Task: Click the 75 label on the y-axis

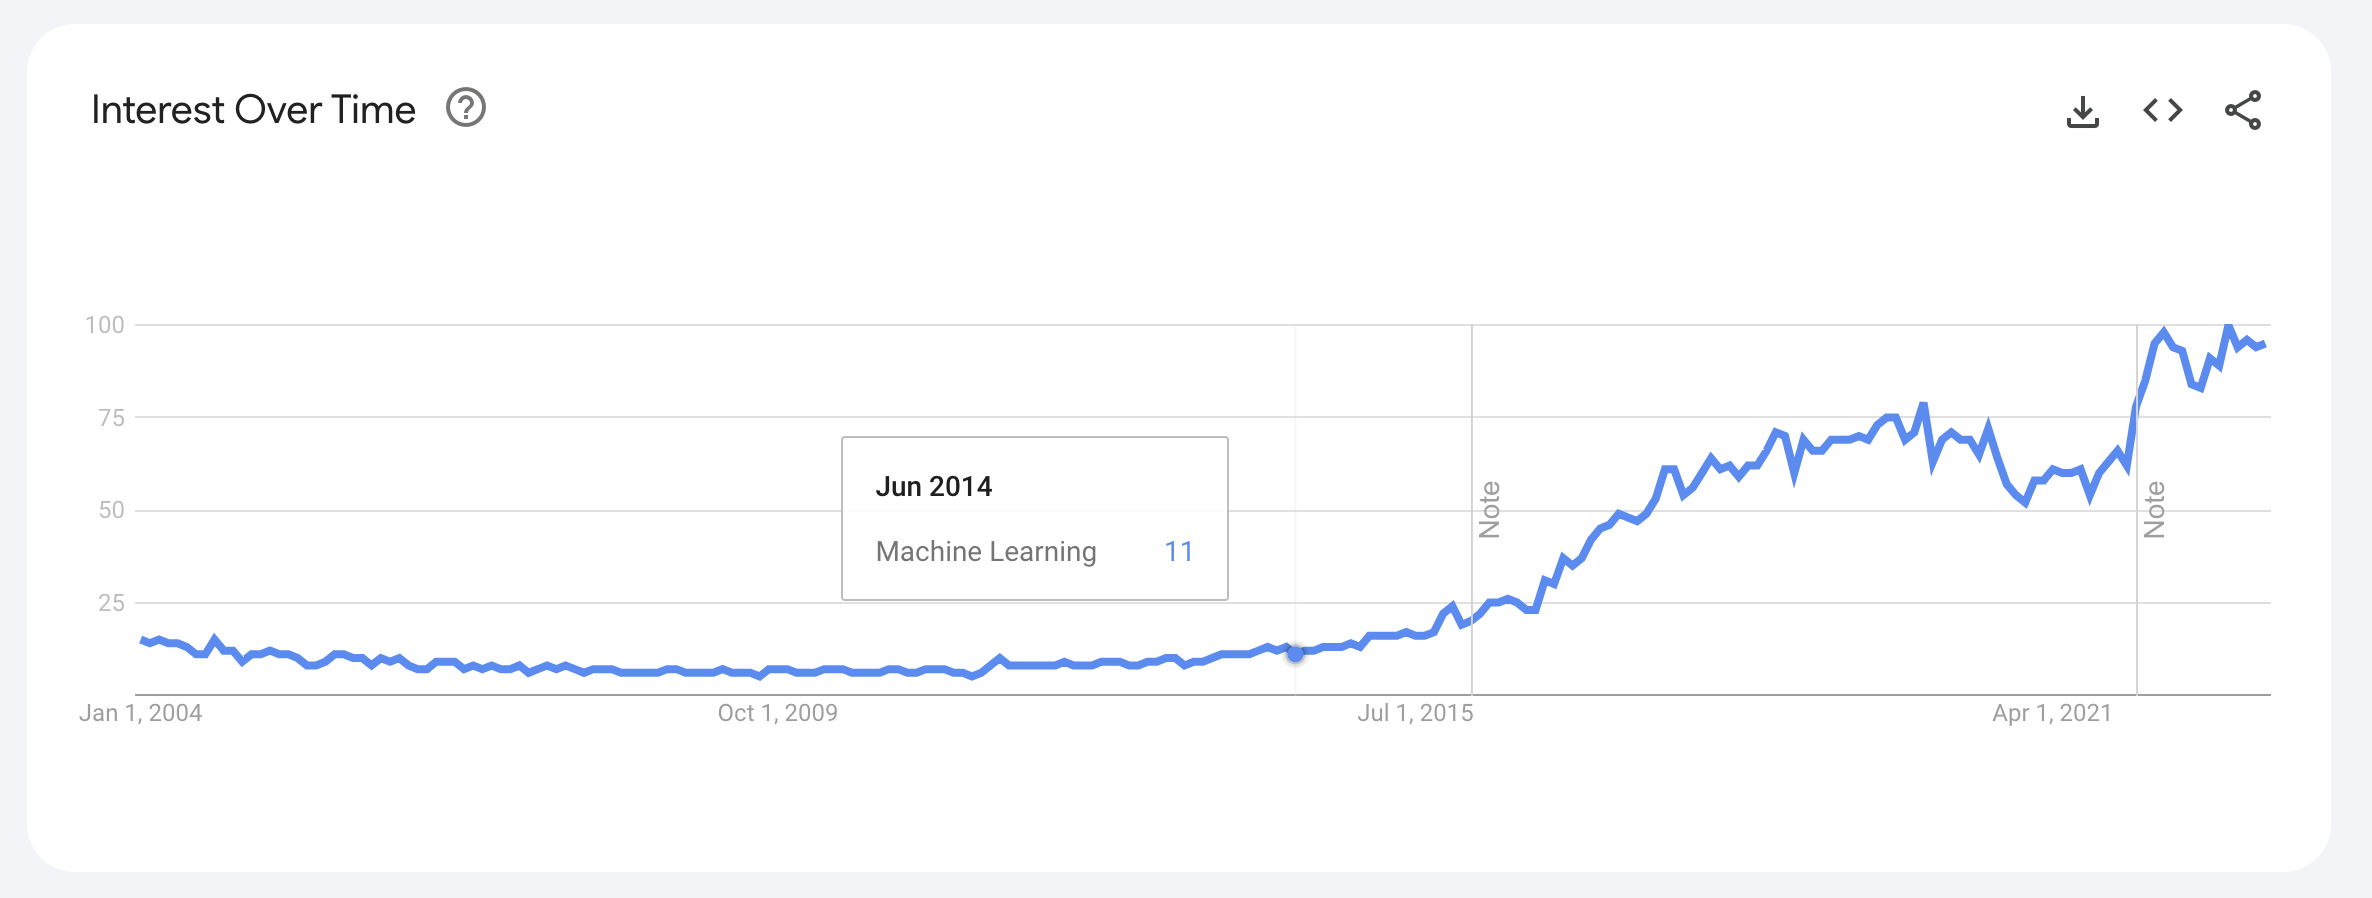Action: tap(111, 418)
